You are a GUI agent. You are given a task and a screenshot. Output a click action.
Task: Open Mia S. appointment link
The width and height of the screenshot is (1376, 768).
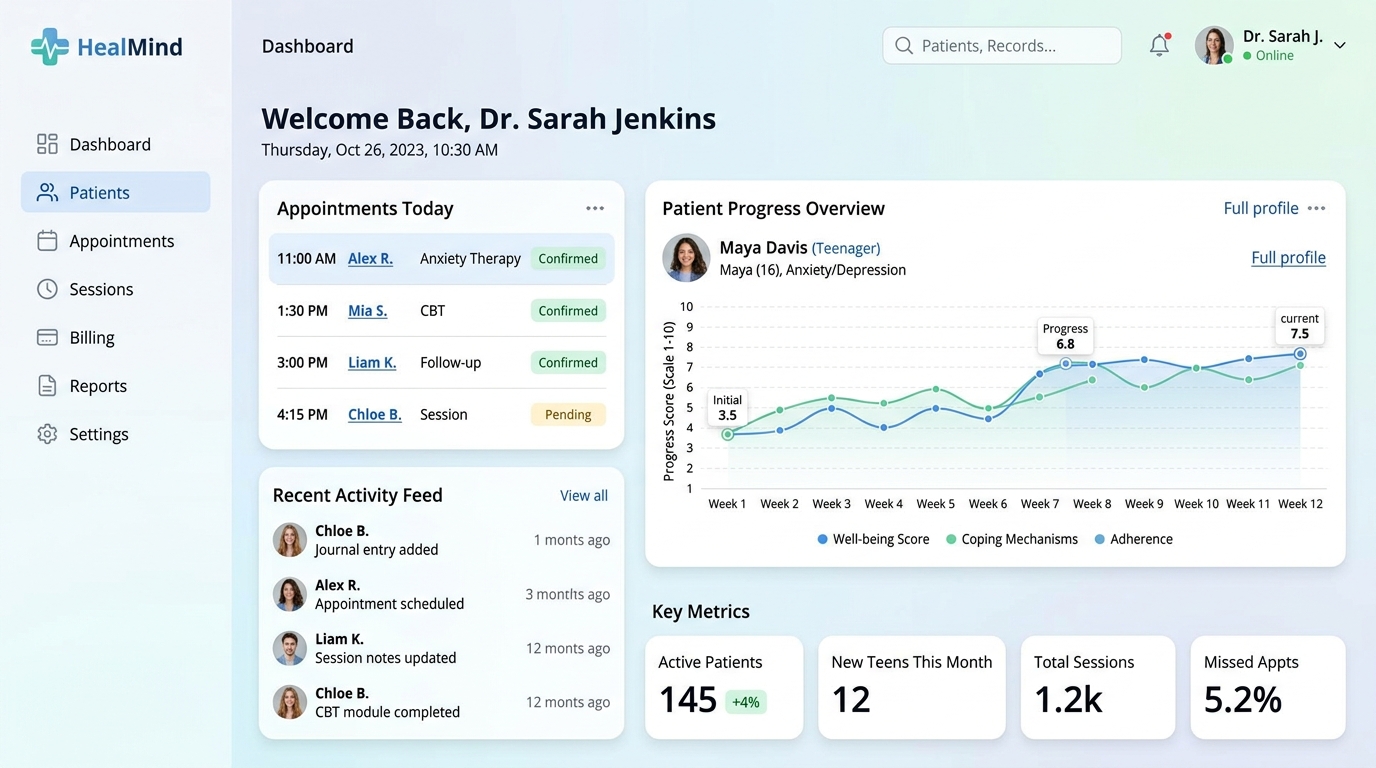[x=367, y=310]
